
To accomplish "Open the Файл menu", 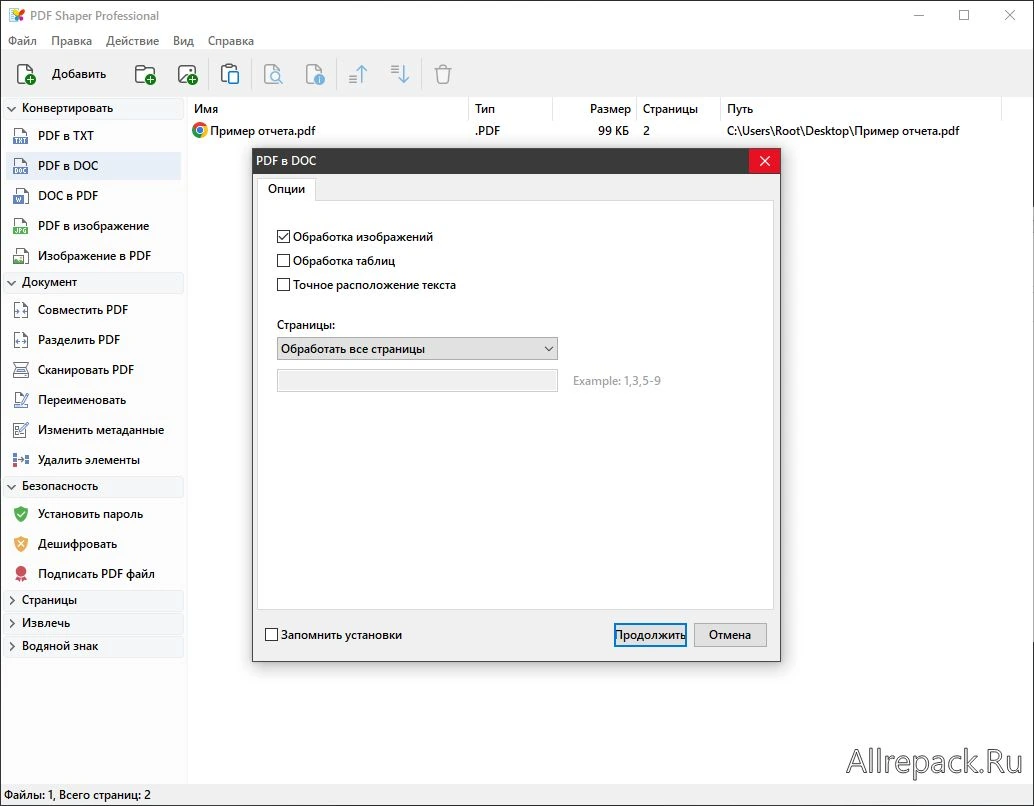I will coord(22,41).
